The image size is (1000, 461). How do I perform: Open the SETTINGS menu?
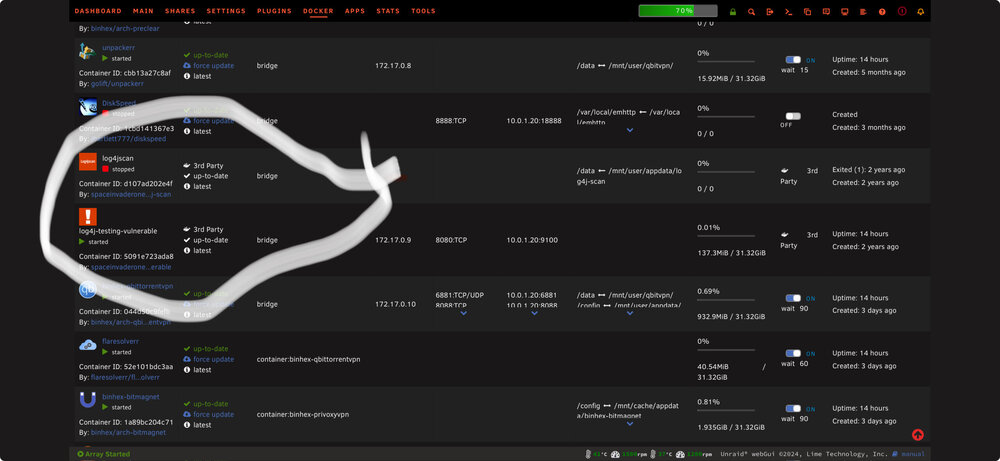(226, 11)
